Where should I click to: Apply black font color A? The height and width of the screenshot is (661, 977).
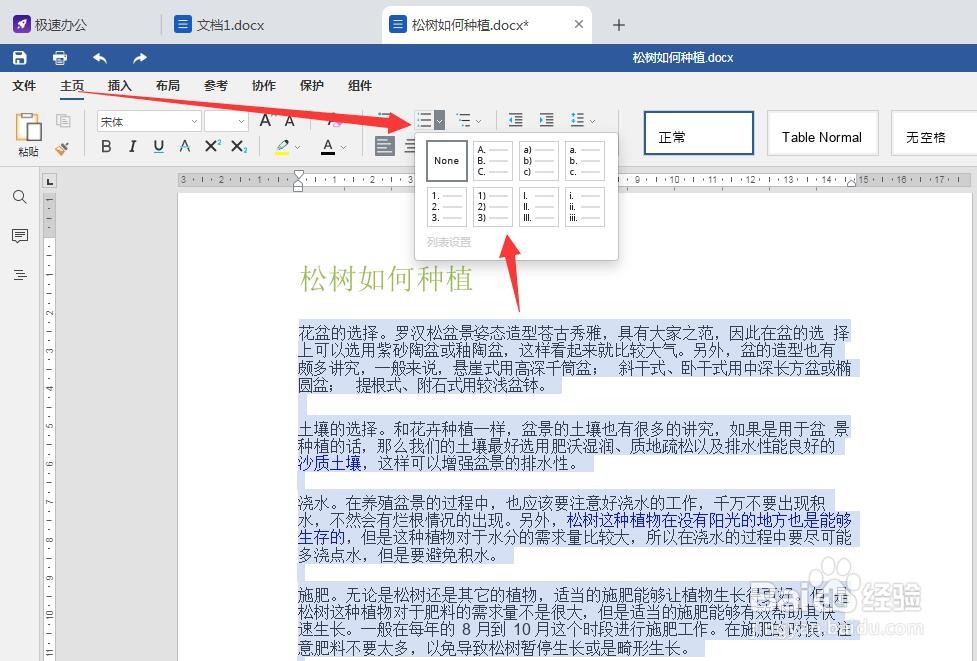(328, 146)
